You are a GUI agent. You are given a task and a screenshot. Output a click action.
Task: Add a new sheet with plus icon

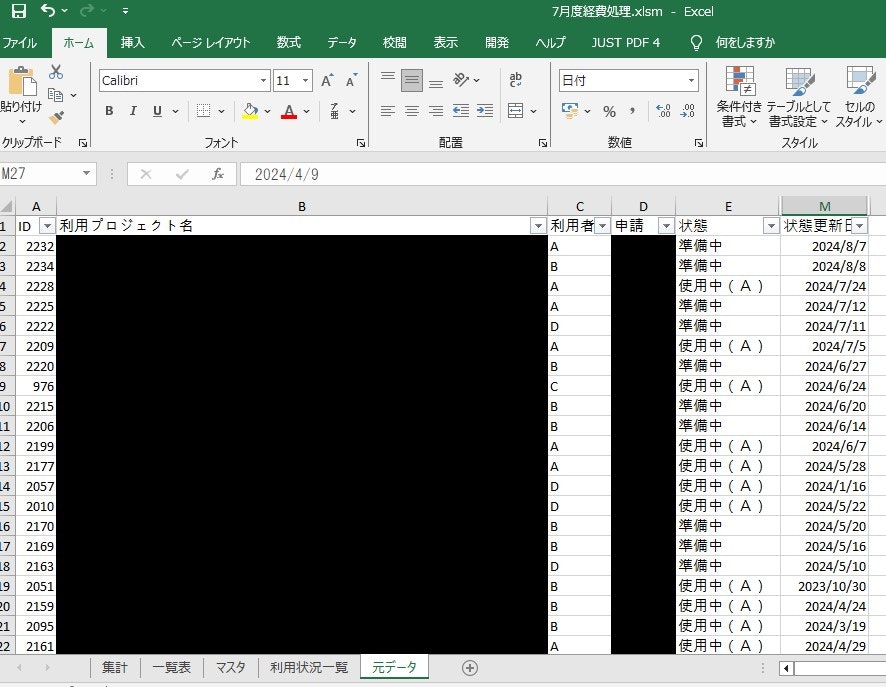pyautogui.click(x=470, y=668)
